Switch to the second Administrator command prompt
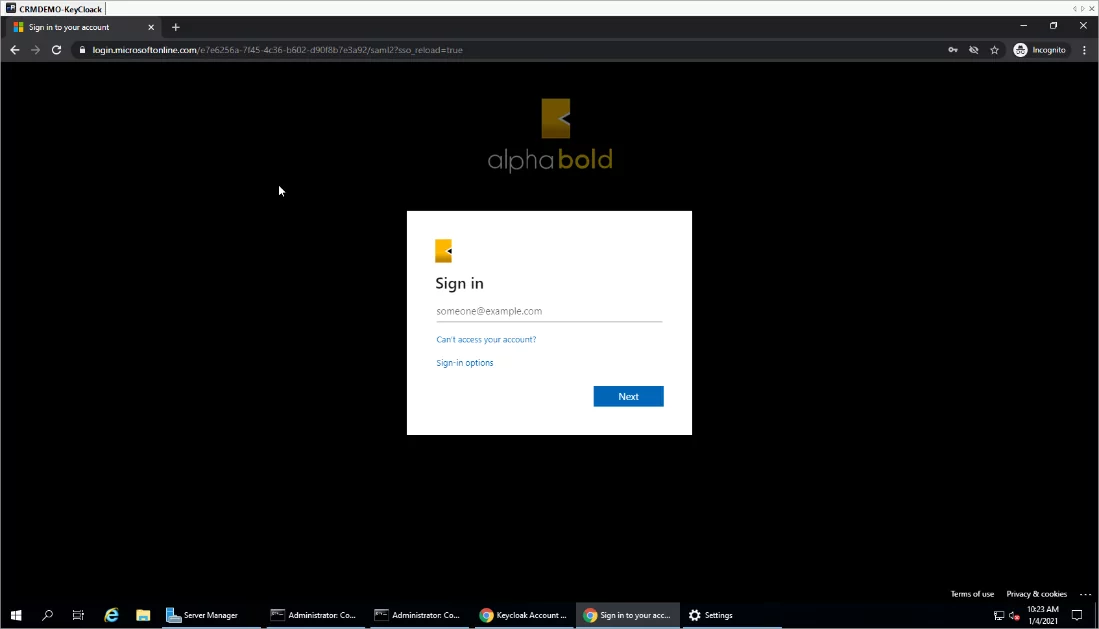The image size is (1099, 629). point(418,615)
